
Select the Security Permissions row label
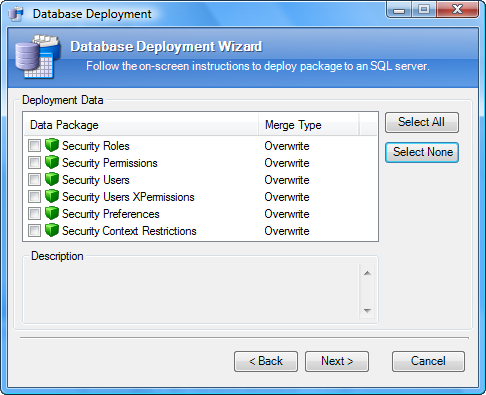[x=110, y=163]
